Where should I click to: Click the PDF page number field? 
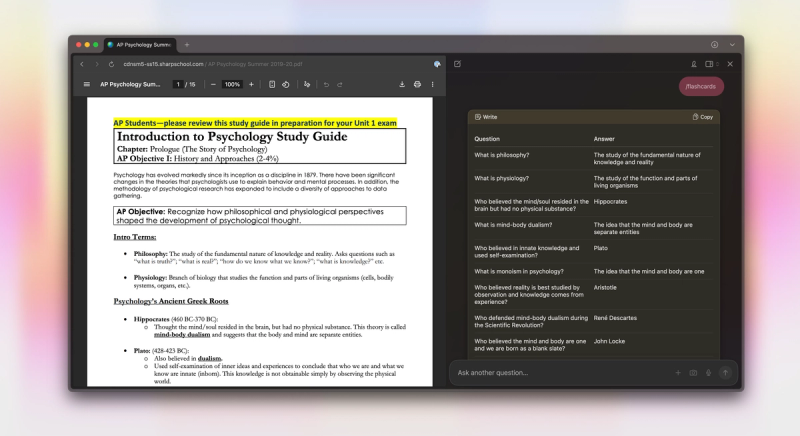tap(178, 85)
